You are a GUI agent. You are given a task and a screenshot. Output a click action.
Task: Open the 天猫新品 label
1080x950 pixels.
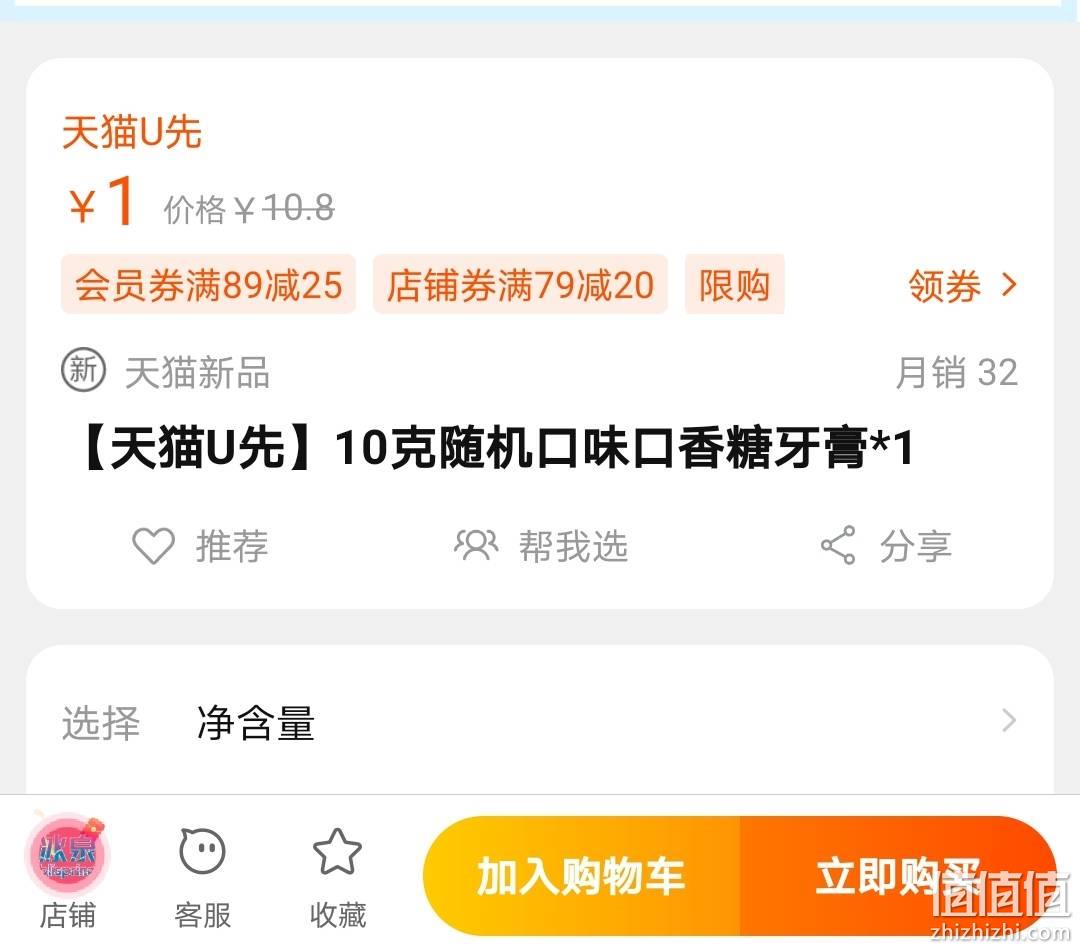tap(197, 372)
